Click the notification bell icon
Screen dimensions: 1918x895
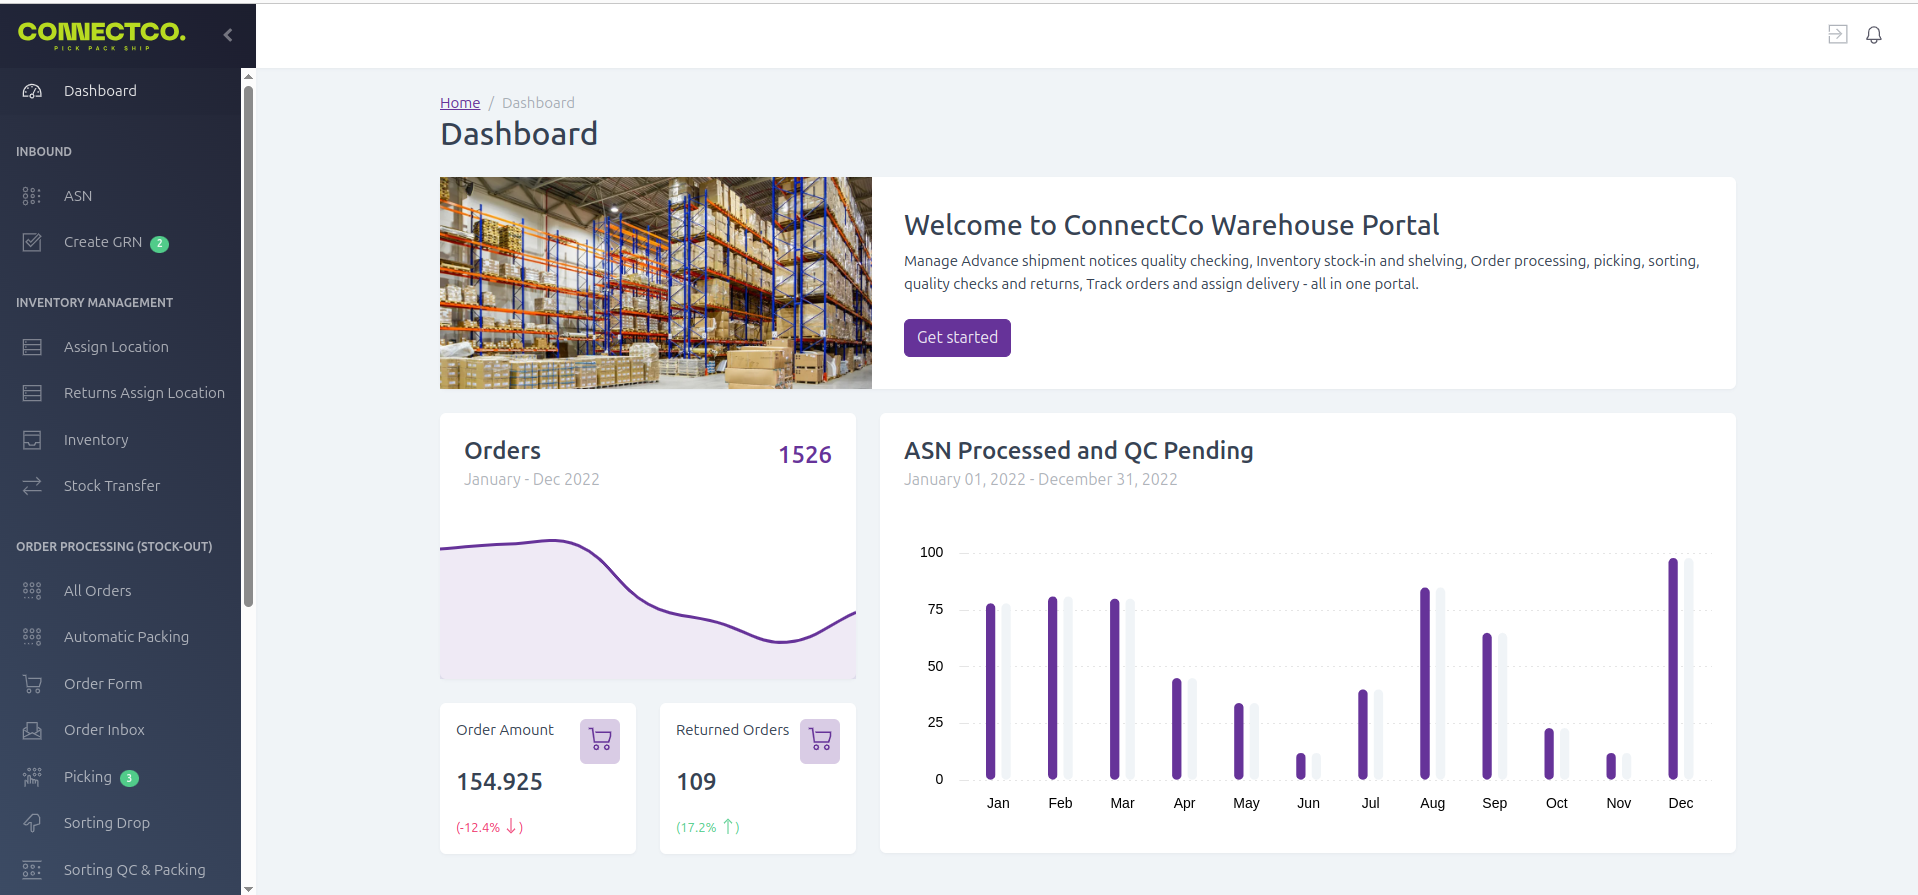pos(1874,35)
